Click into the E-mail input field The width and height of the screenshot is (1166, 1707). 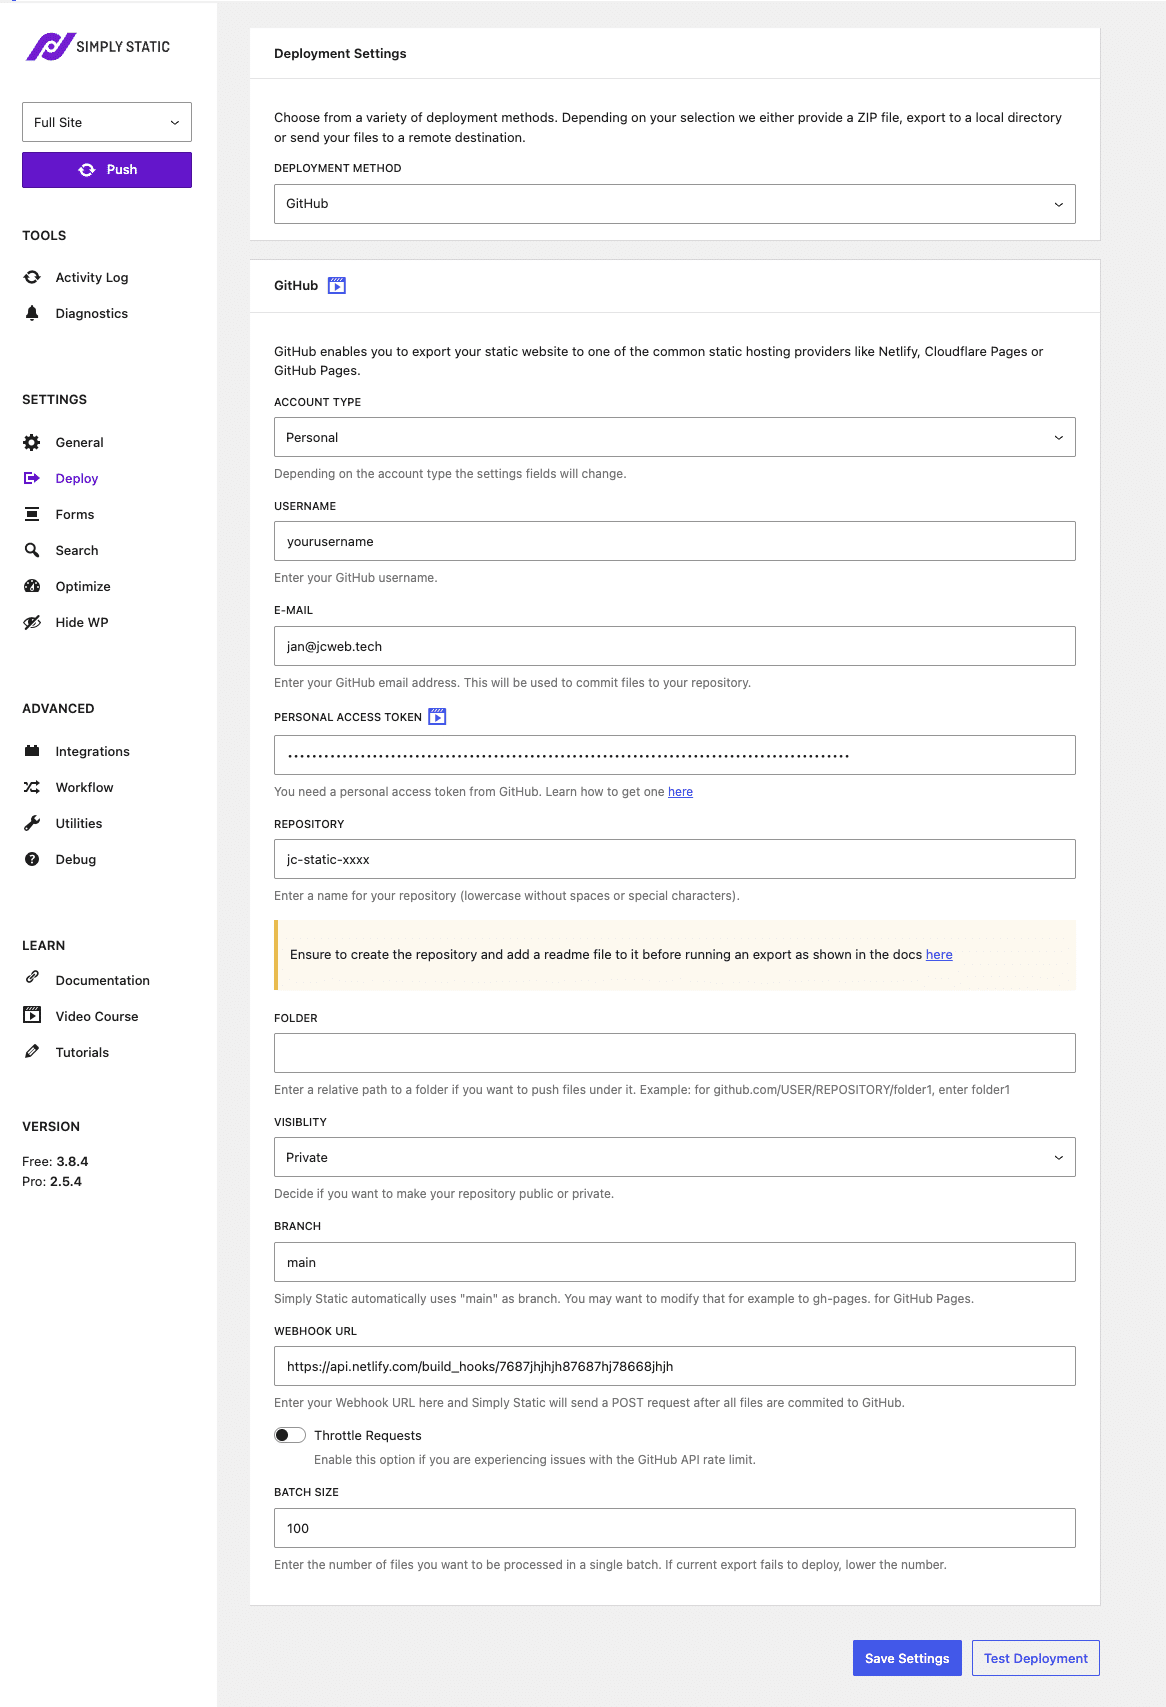coord(675,646)
